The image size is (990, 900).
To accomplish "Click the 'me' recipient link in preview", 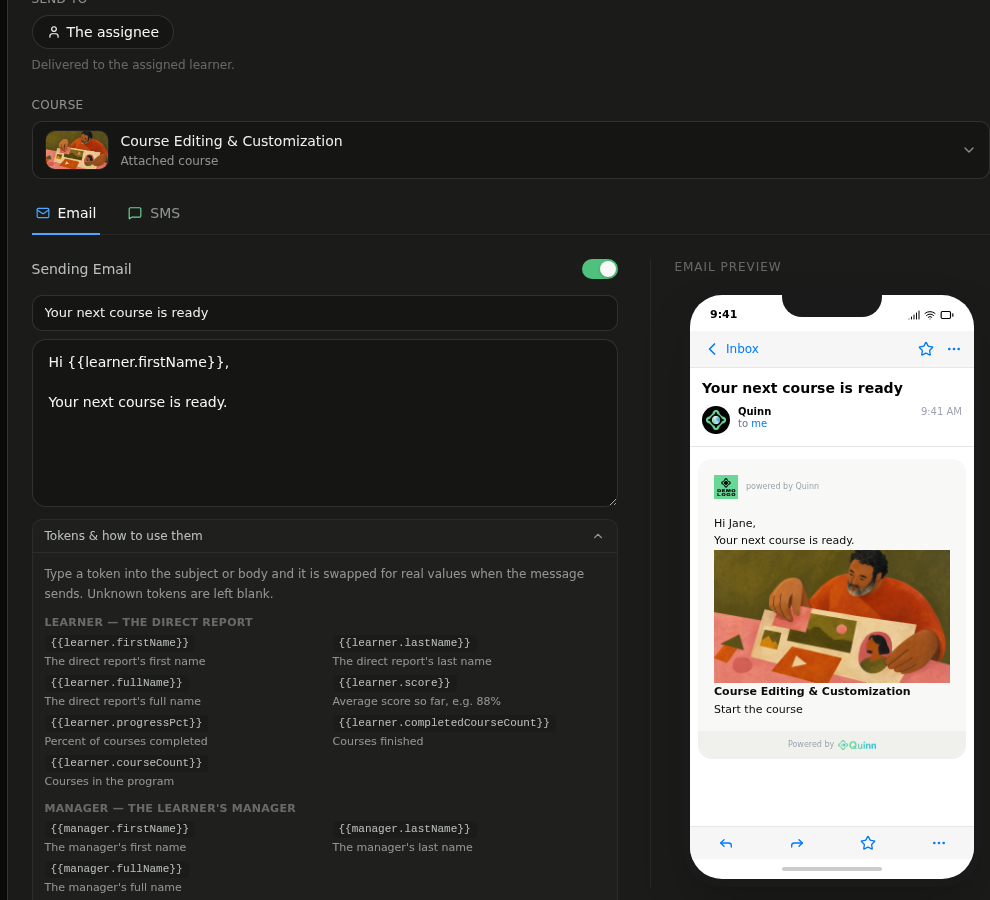I will (758, 424).
